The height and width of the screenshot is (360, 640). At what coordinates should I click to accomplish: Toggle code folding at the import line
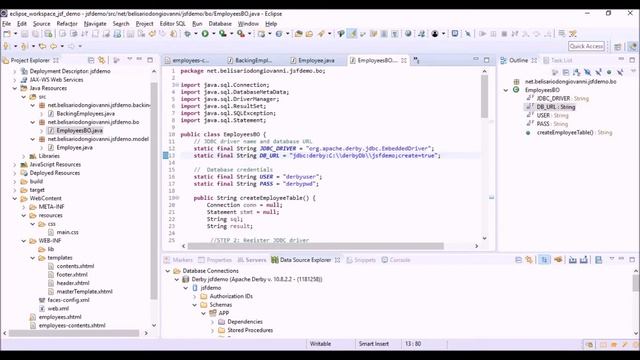tap(176, 85)
